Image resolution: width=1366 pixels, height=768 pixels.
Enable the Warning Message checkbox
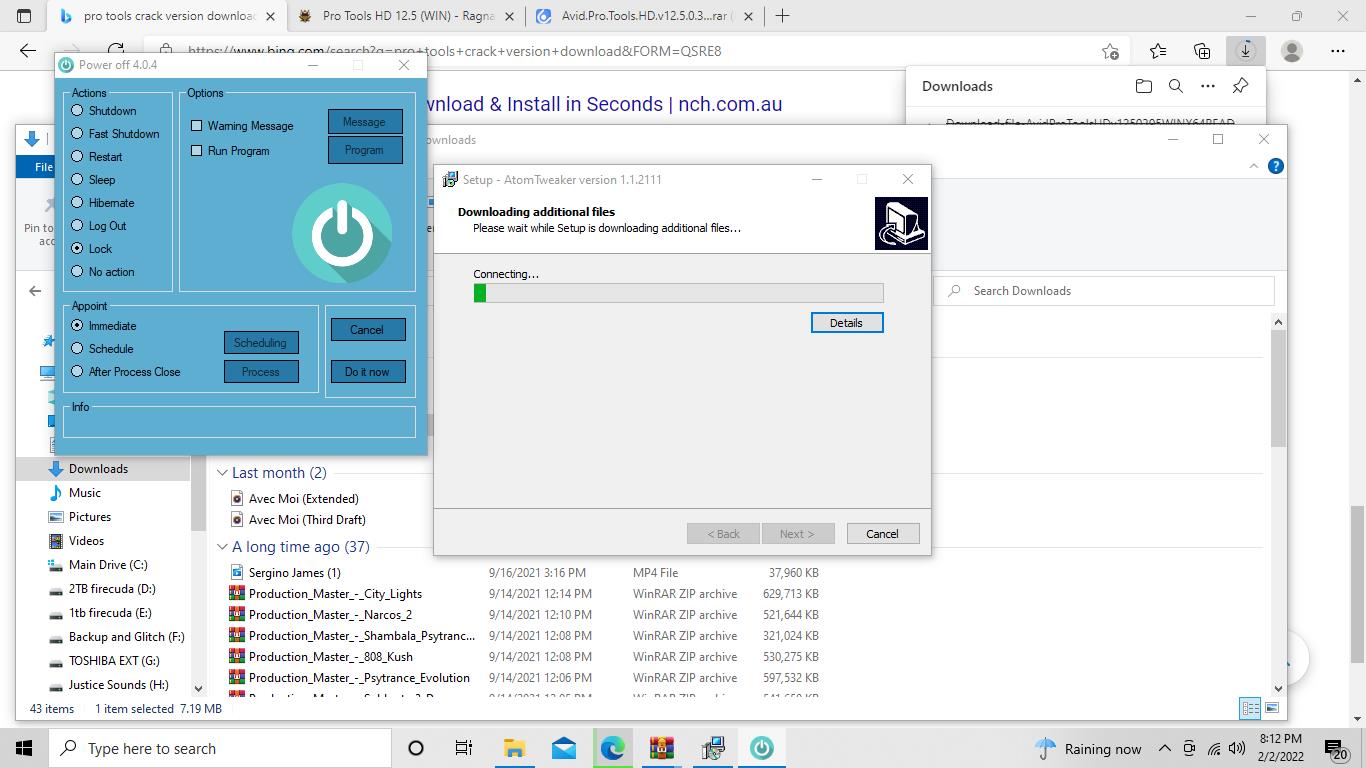197,126
